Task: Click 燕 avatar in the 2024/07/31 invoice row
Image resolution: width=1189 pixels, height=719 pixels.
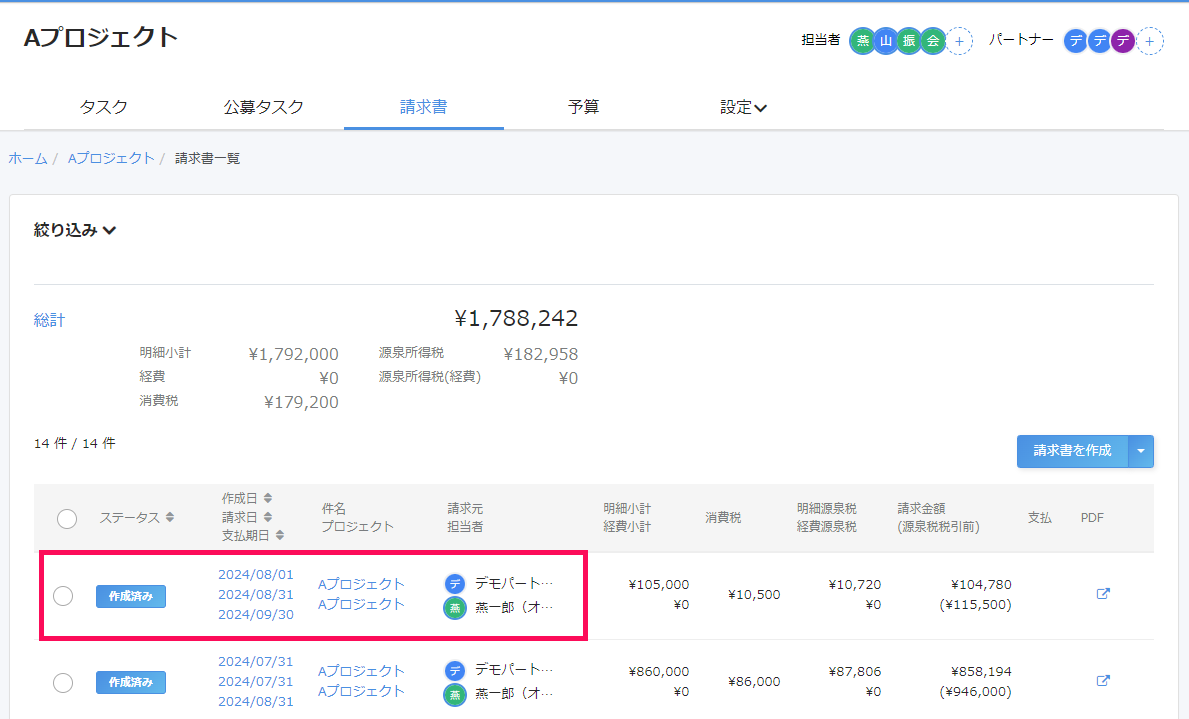Action: (x=454, y=694)
